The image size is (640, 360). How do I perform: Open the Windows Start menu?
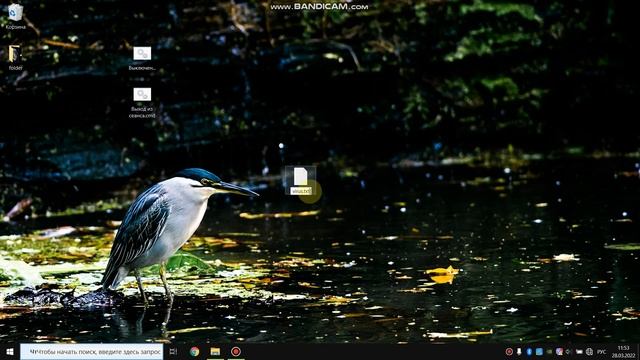pos(10,351)
